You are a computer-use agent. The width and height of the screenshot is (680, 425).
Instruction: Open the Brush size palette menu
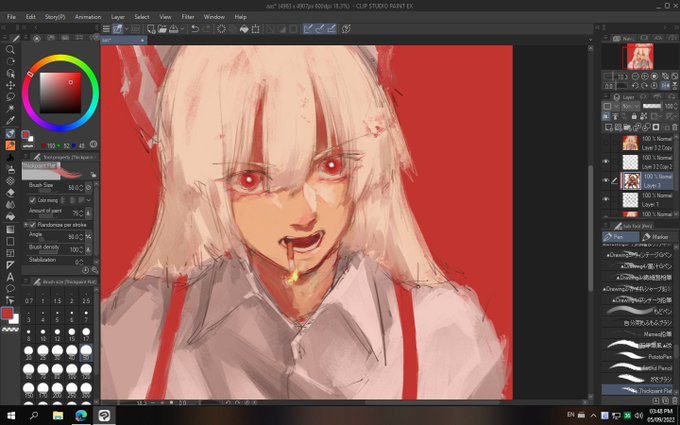(x=26, y=281)
